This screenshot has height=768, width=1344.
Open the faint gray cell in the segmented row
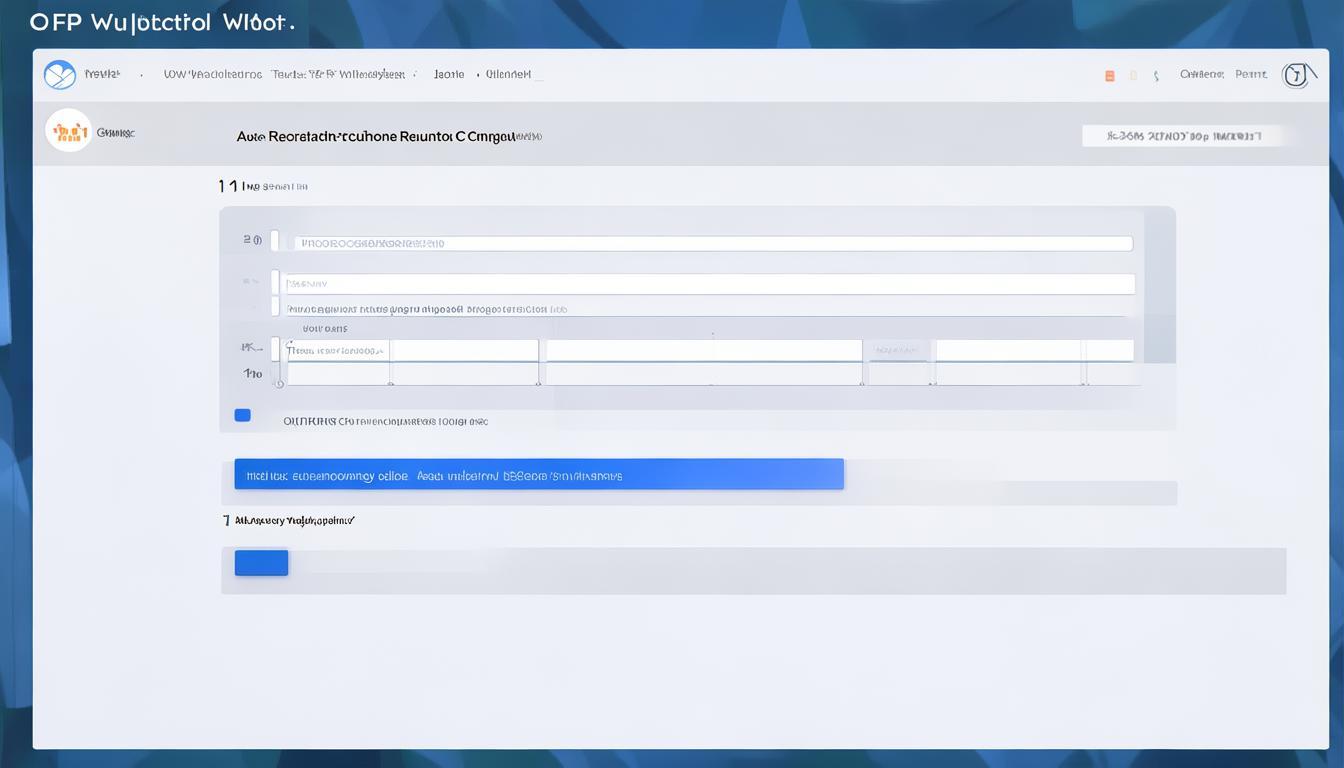897,350
